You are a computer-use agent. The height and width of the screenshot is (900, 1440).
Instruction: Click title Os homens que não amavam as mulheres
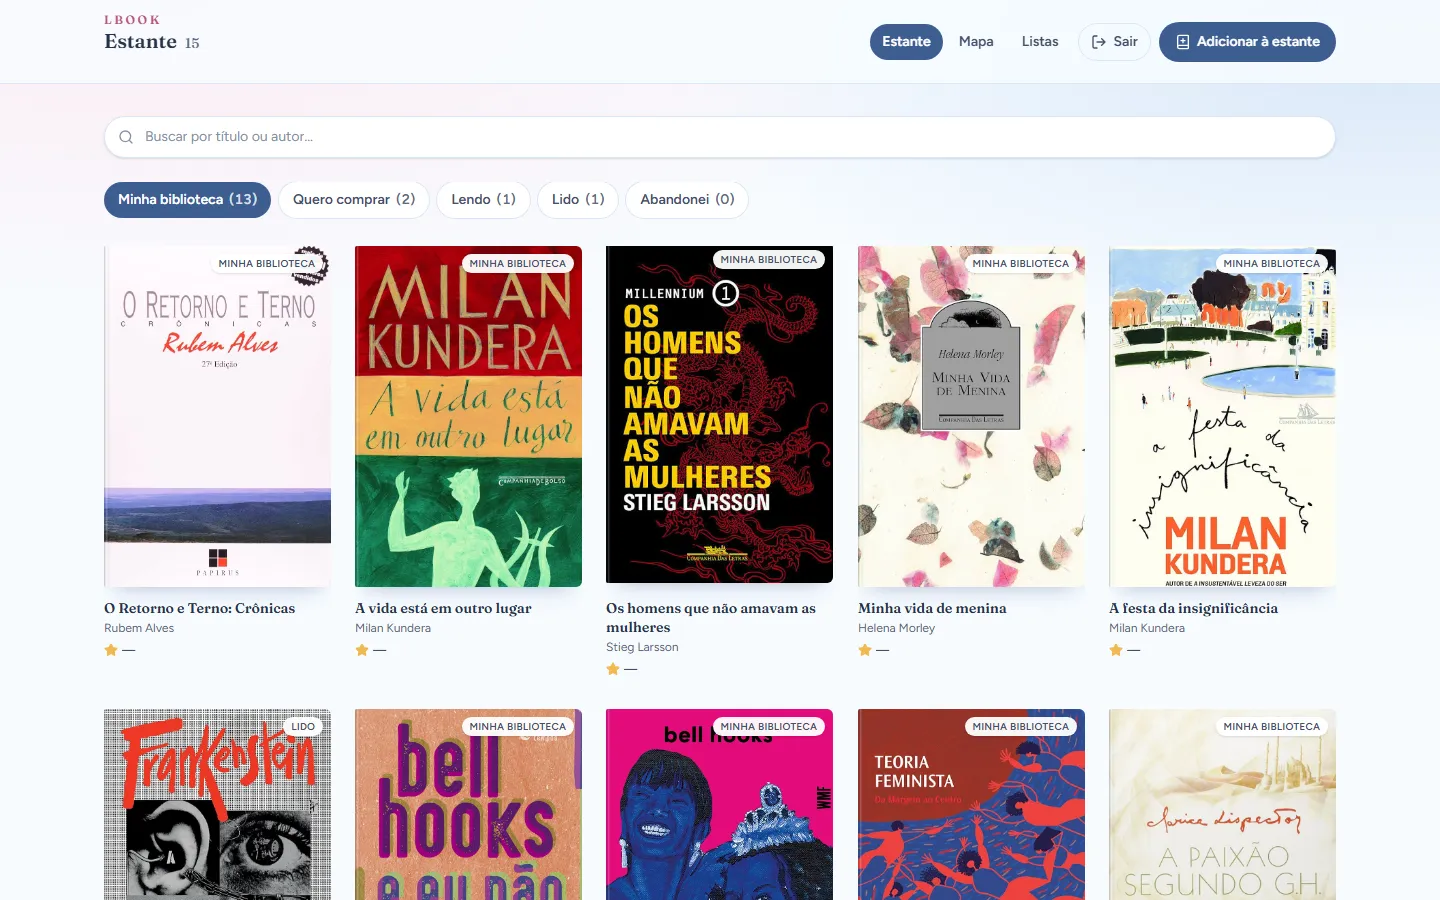pyautogui.click(x=711, y=618)
